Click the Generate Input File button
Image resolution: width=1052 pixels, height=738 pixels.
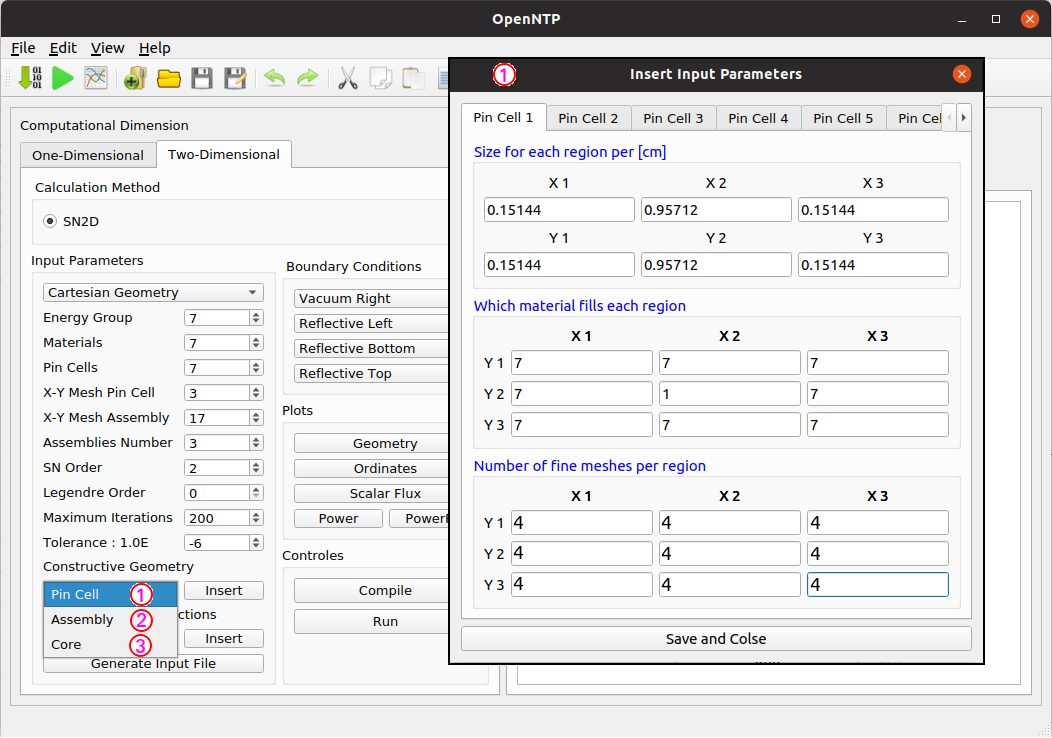pos(153,664)
